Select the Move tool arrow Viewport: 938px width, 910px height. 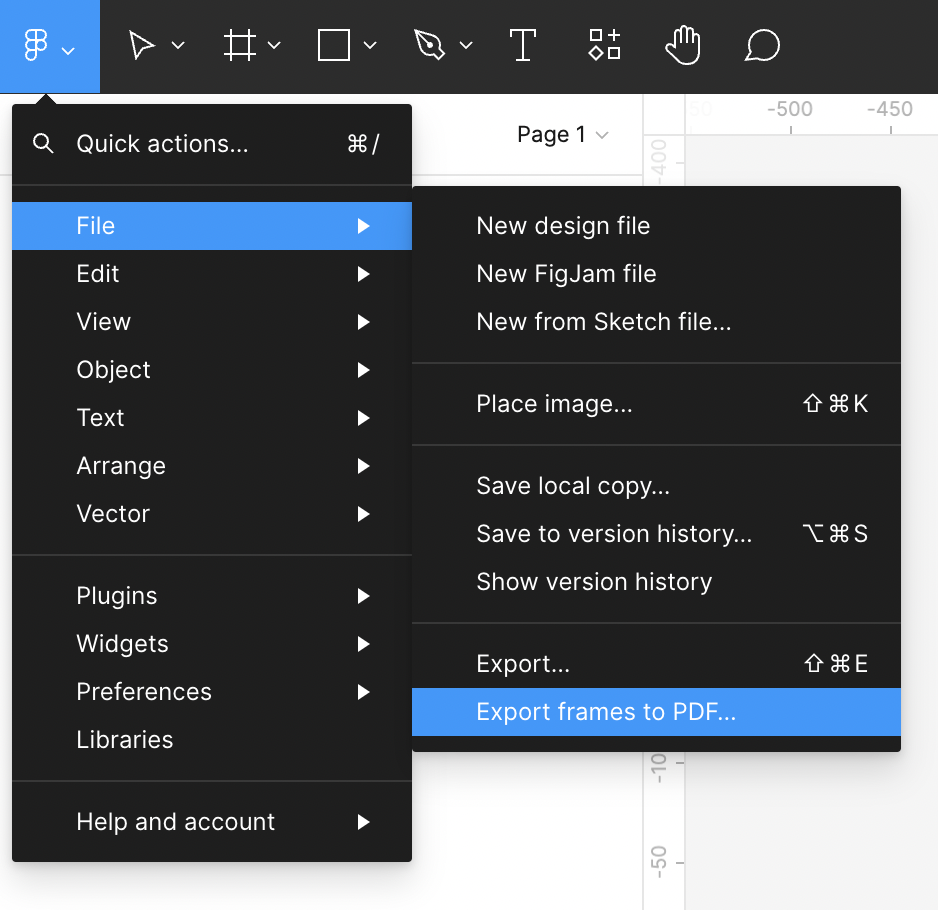pos(142,45)
